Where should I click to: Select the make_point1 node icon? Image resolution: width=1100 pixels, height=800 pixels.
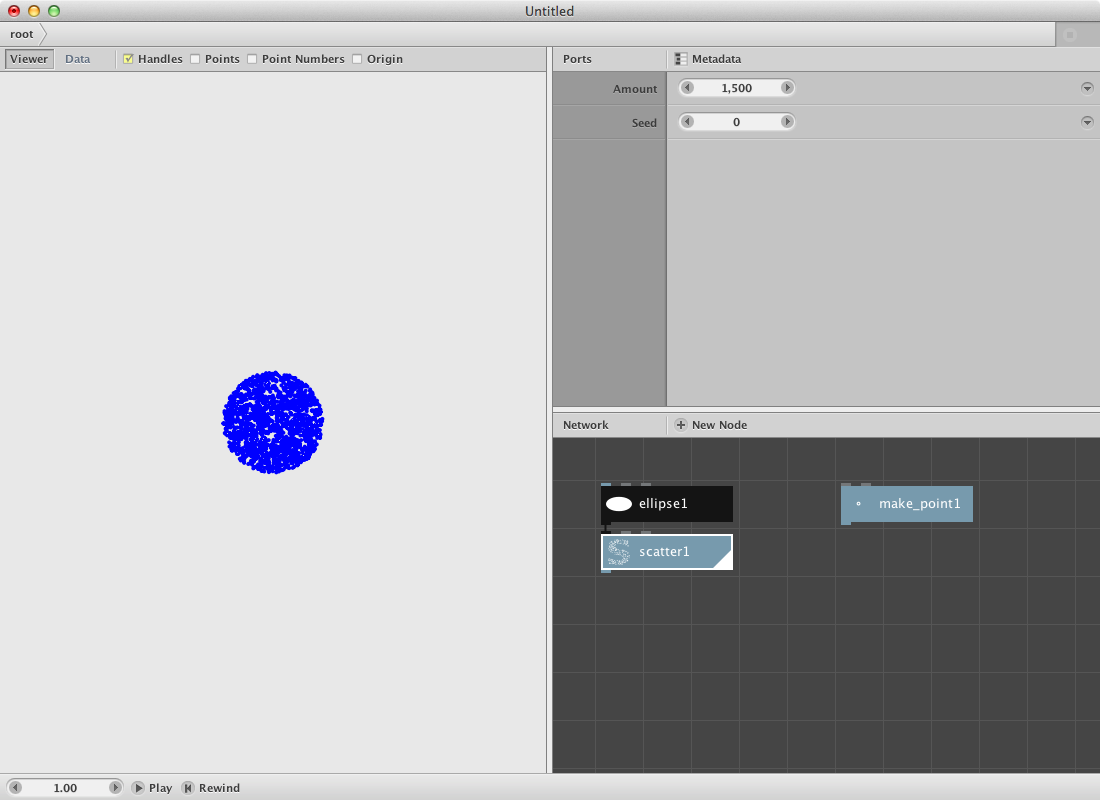[858, 504]
